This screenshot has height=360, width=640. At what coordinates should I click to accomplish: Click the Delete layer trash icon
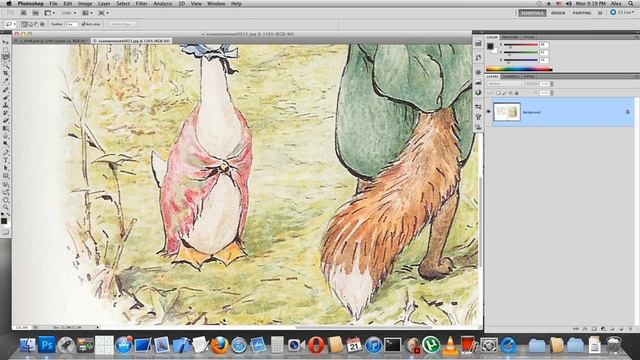[x=631, y=329]
